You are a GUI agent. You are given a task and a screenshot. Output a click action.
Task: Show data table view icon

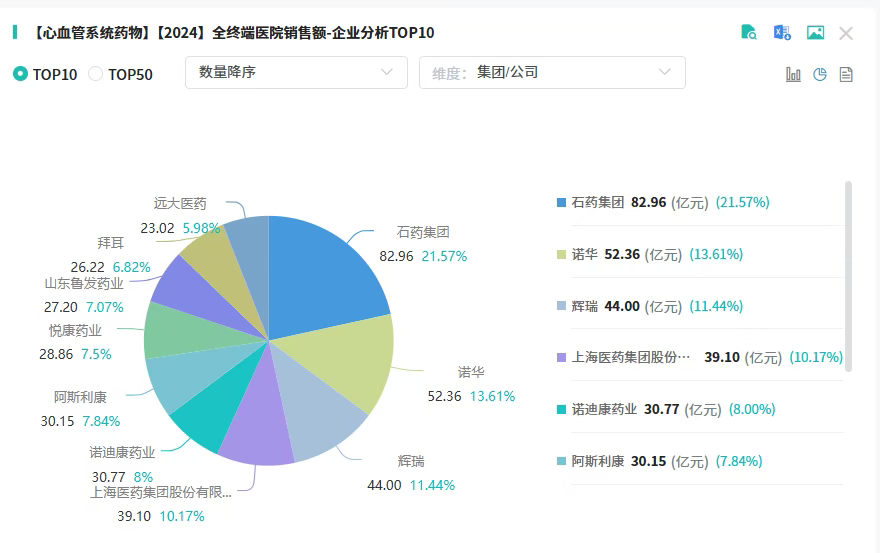pyautogui.click(x=846, y=74)
